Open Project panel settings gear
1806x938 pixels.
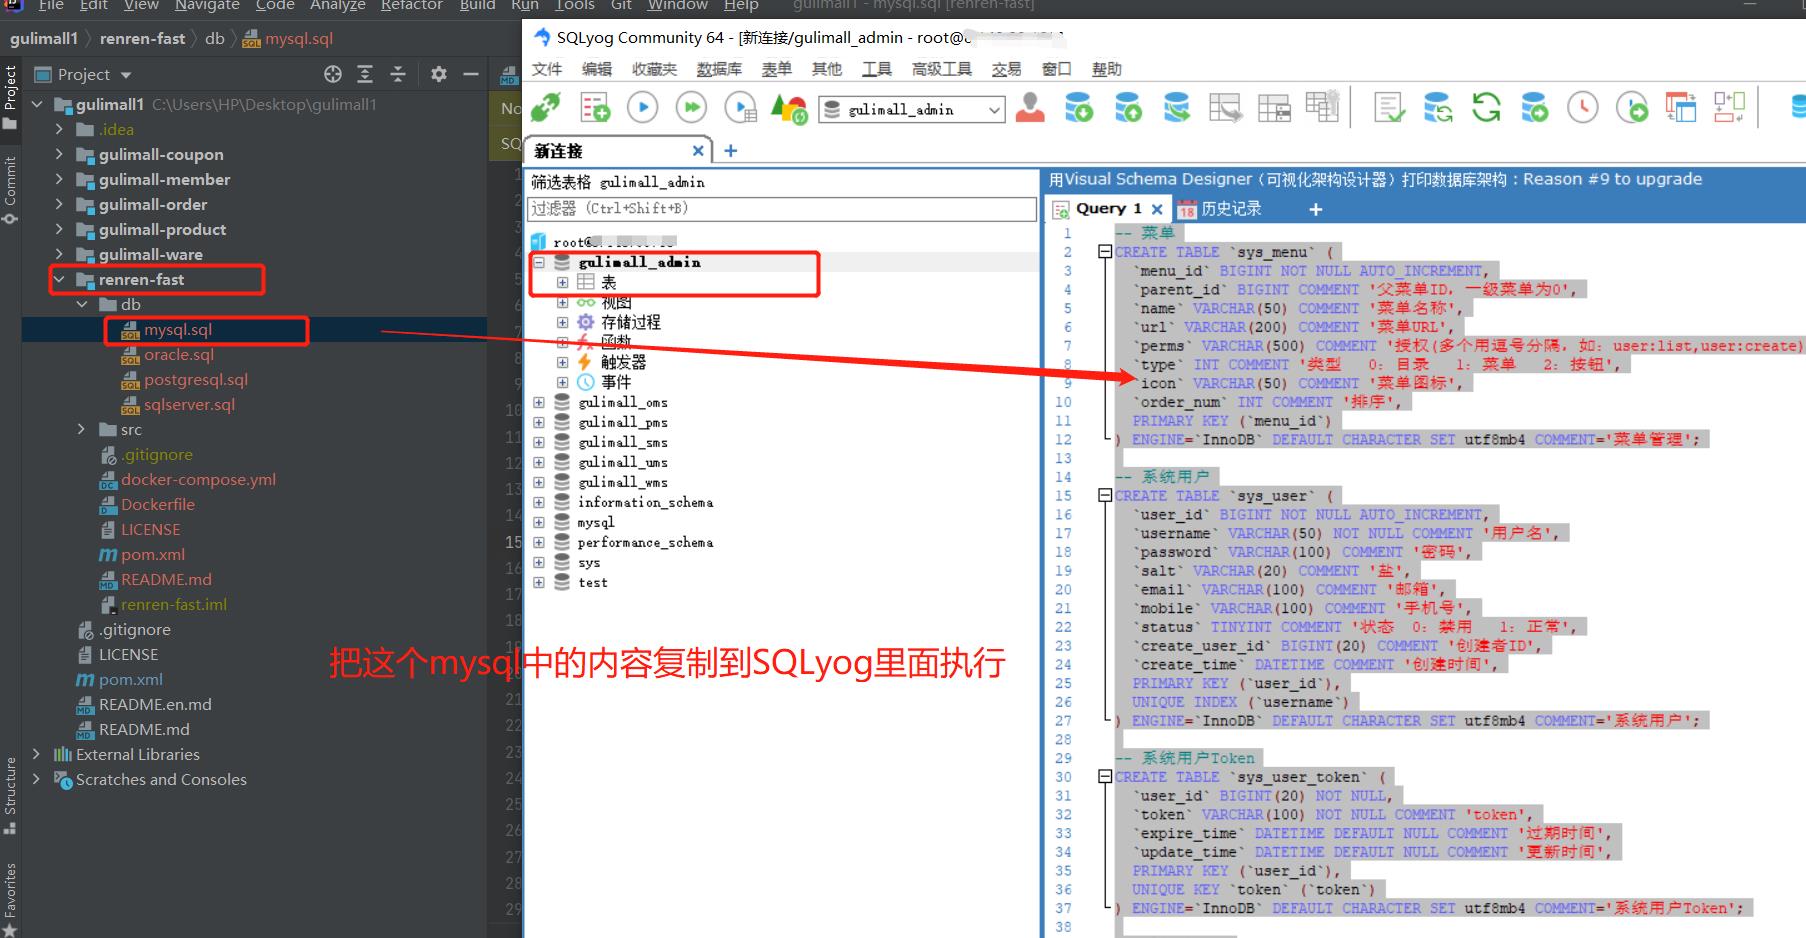[x=438, y=74]
